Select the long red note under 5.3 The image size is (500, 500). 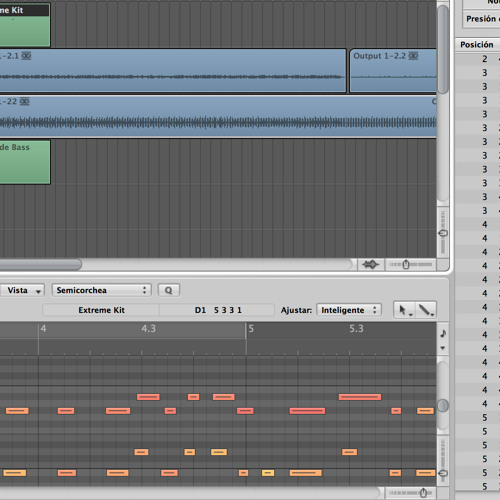360,397
